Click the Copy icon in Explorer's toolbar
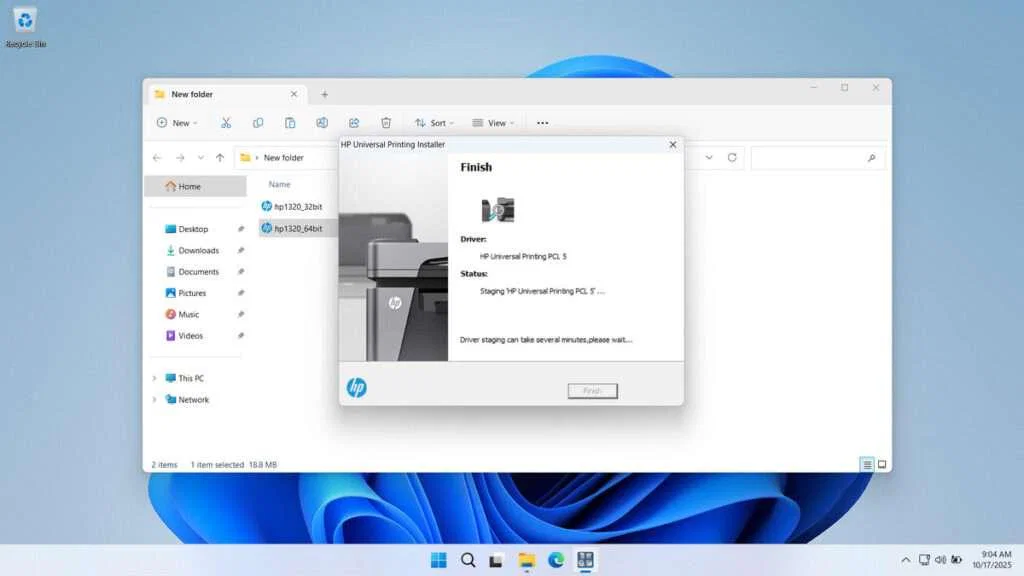 (258, 122)
